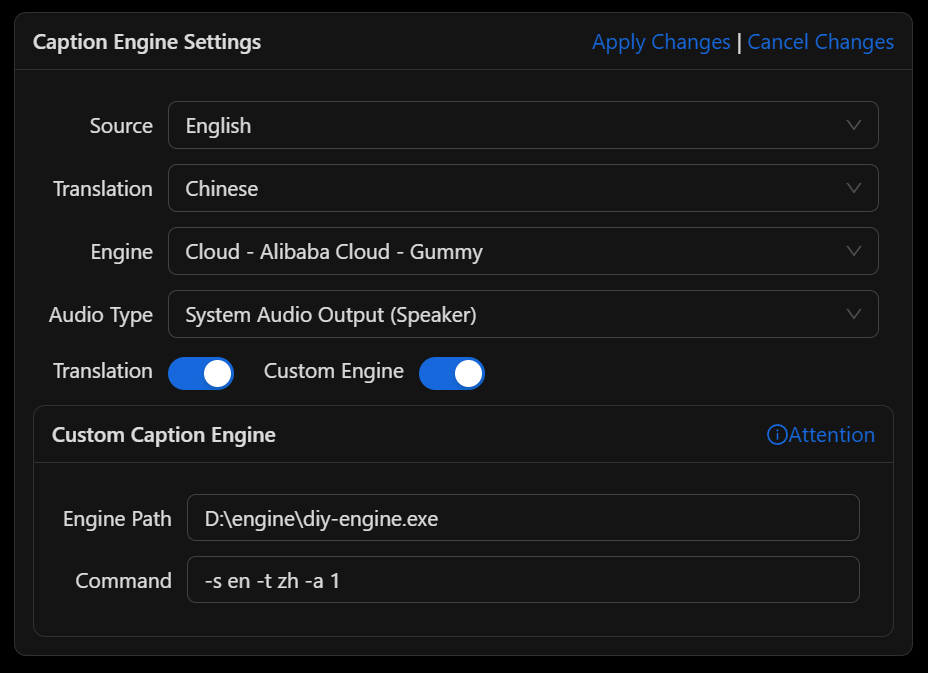Click into the Command text field
The width and height of the screenshot is (928, 673).
tap(523, 580)
